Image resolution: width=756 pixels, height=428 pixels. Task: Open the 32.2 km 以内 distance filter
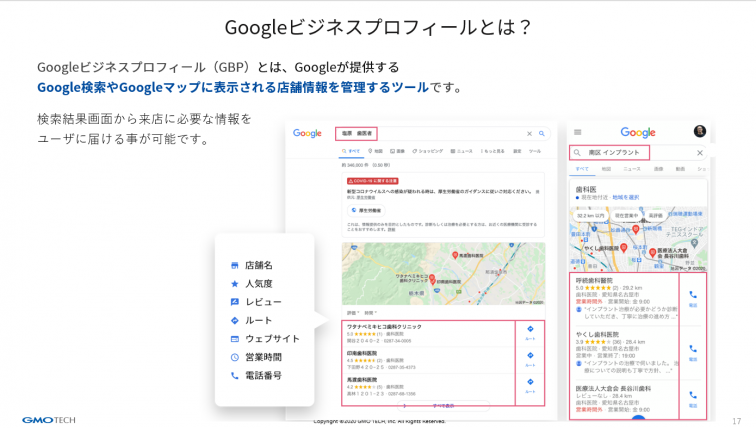590,214
